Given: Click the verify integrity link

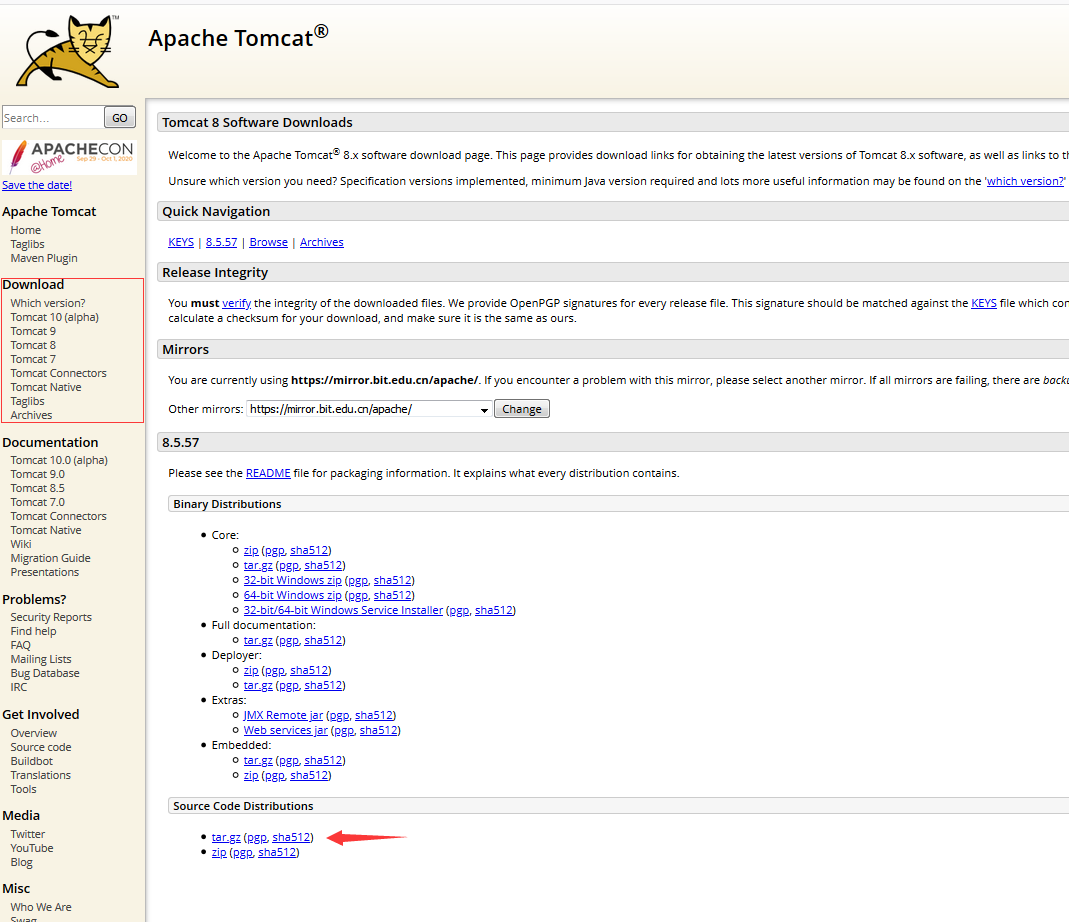Looking at the screenshot, I should point(236,303).
